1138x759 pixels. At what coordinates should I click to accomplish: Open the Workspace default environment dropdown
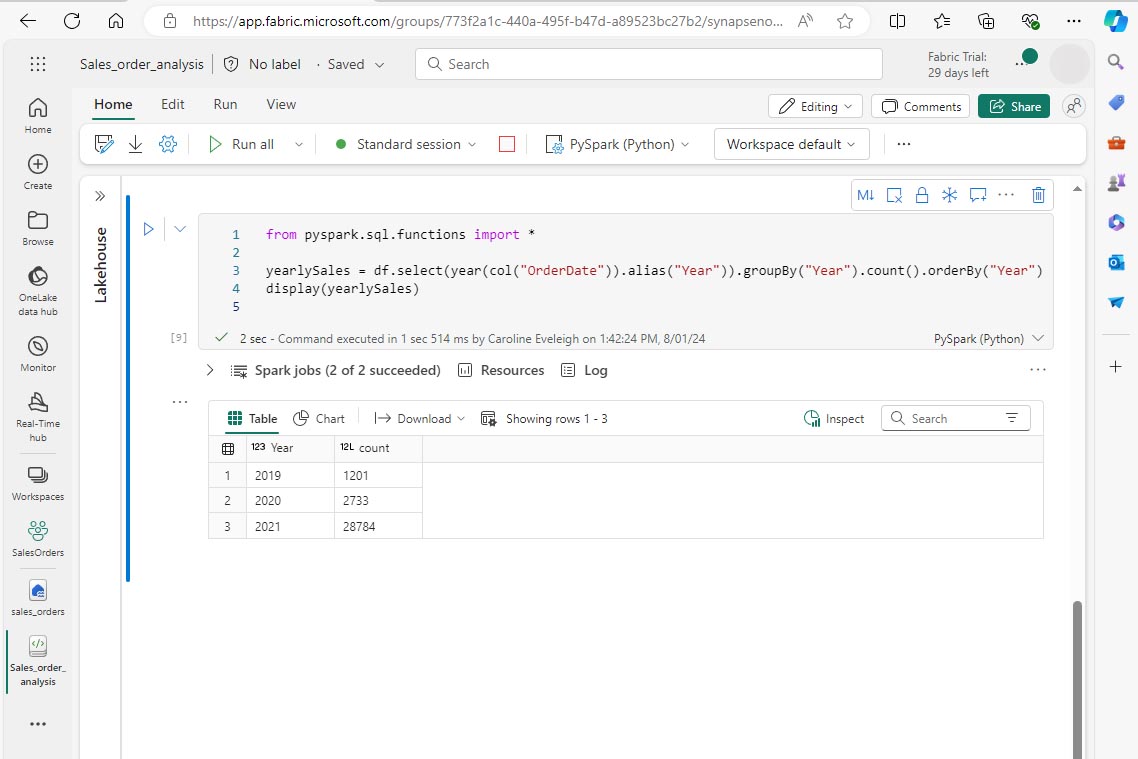(x=791, y=144)
